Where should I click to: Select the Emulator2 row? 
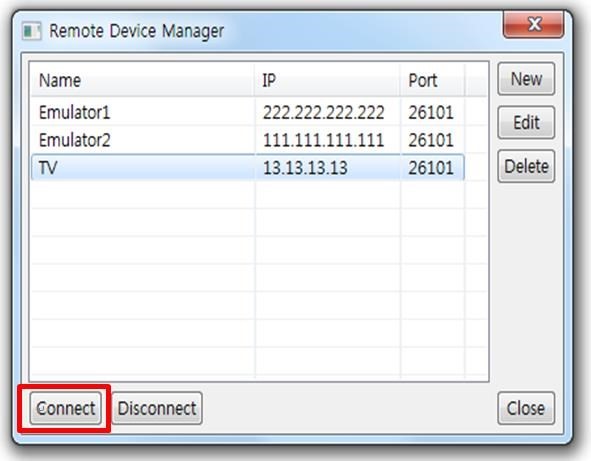[248, 140]
